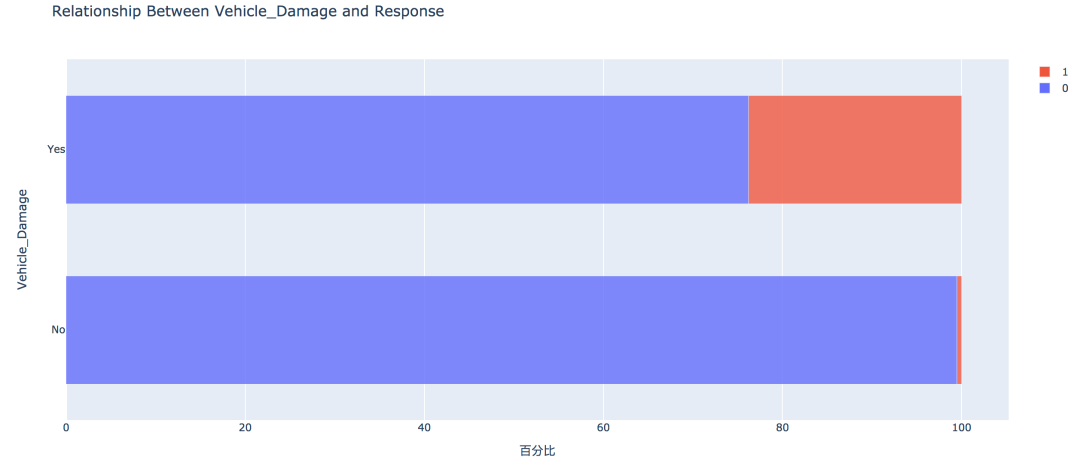1080x463 pixels.
Task: Click the Yes y-axis category label
Action: pos(56,149)
